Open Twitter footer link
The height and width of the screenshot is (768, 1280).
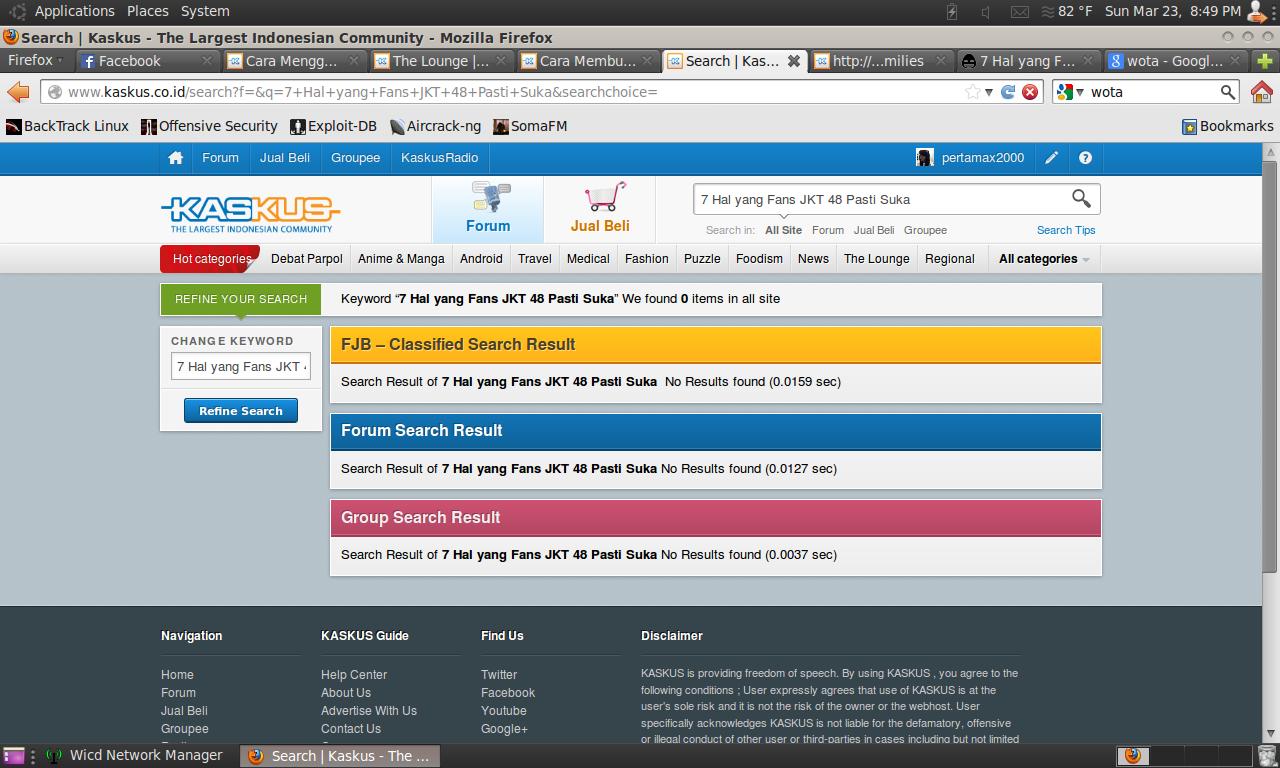tap(499, 675)
